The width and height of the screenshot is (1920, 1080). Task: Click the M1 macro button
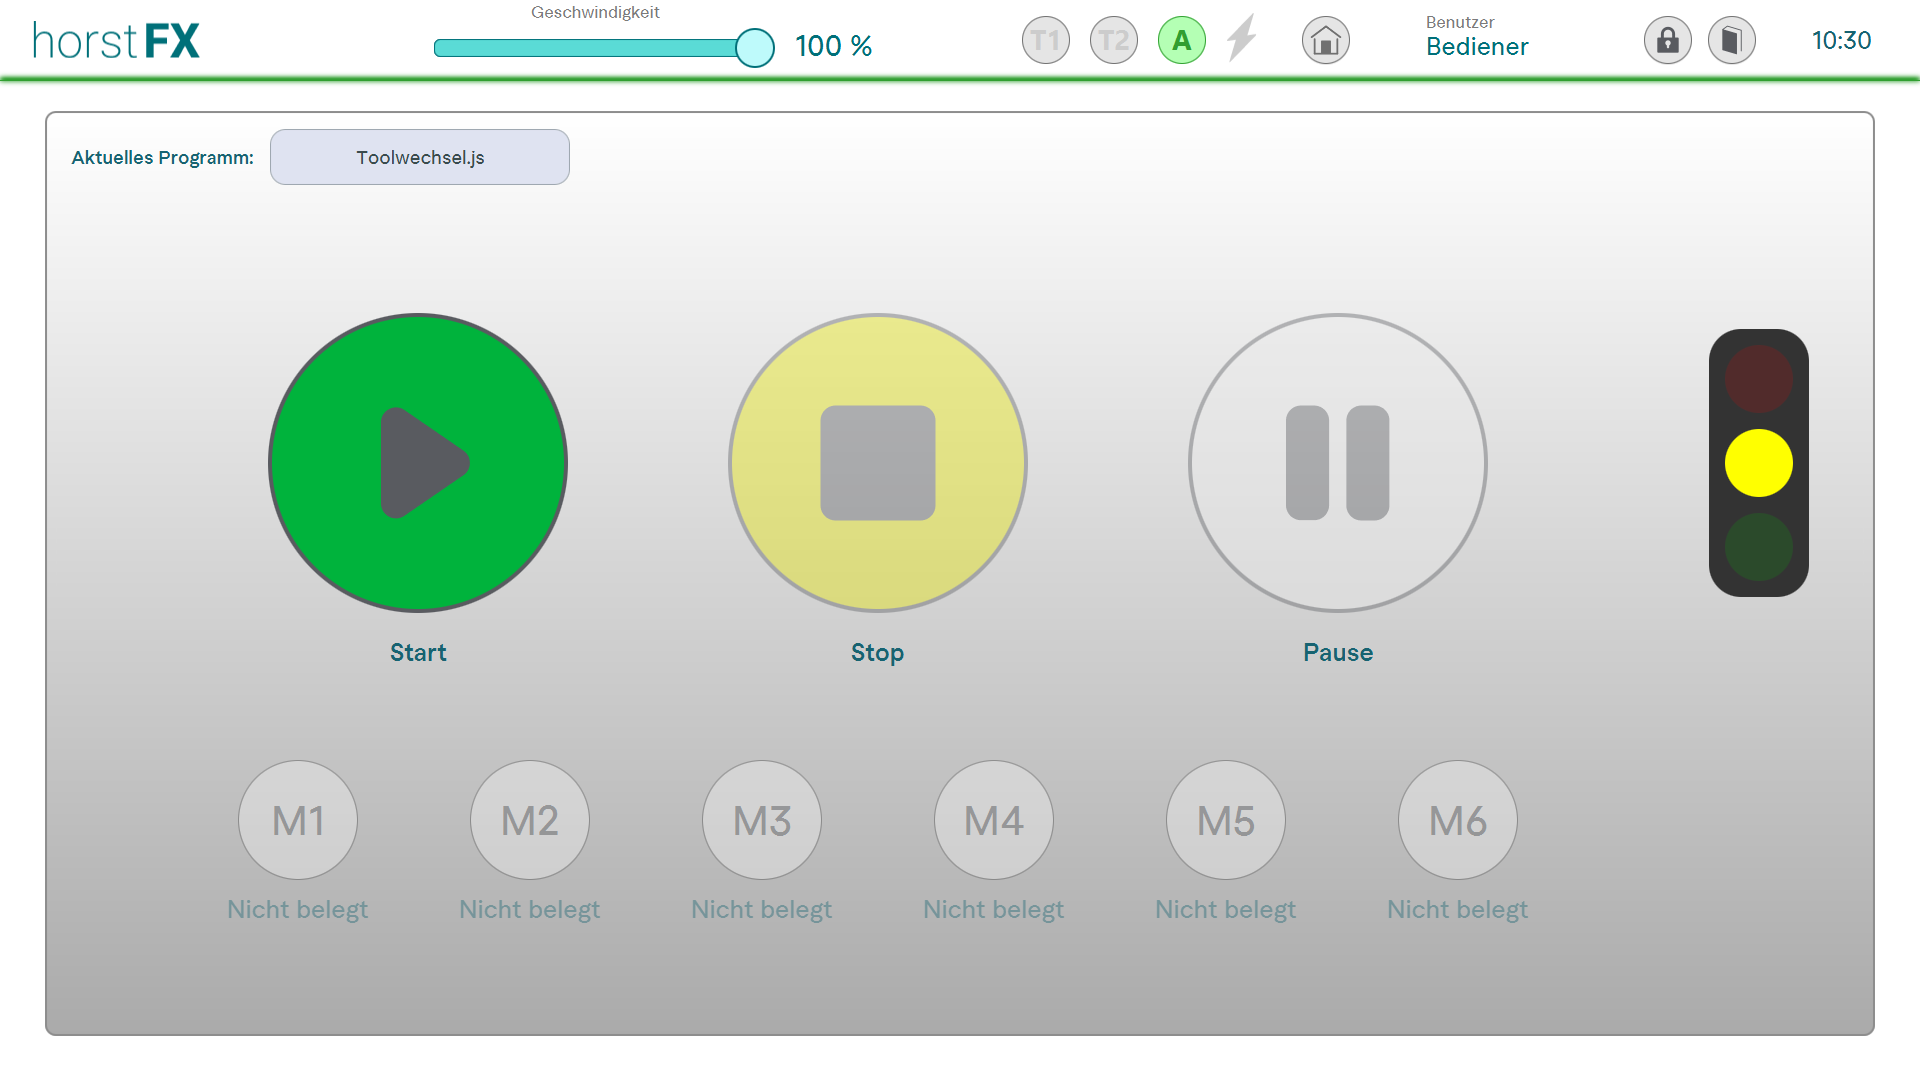click(298, 820)
